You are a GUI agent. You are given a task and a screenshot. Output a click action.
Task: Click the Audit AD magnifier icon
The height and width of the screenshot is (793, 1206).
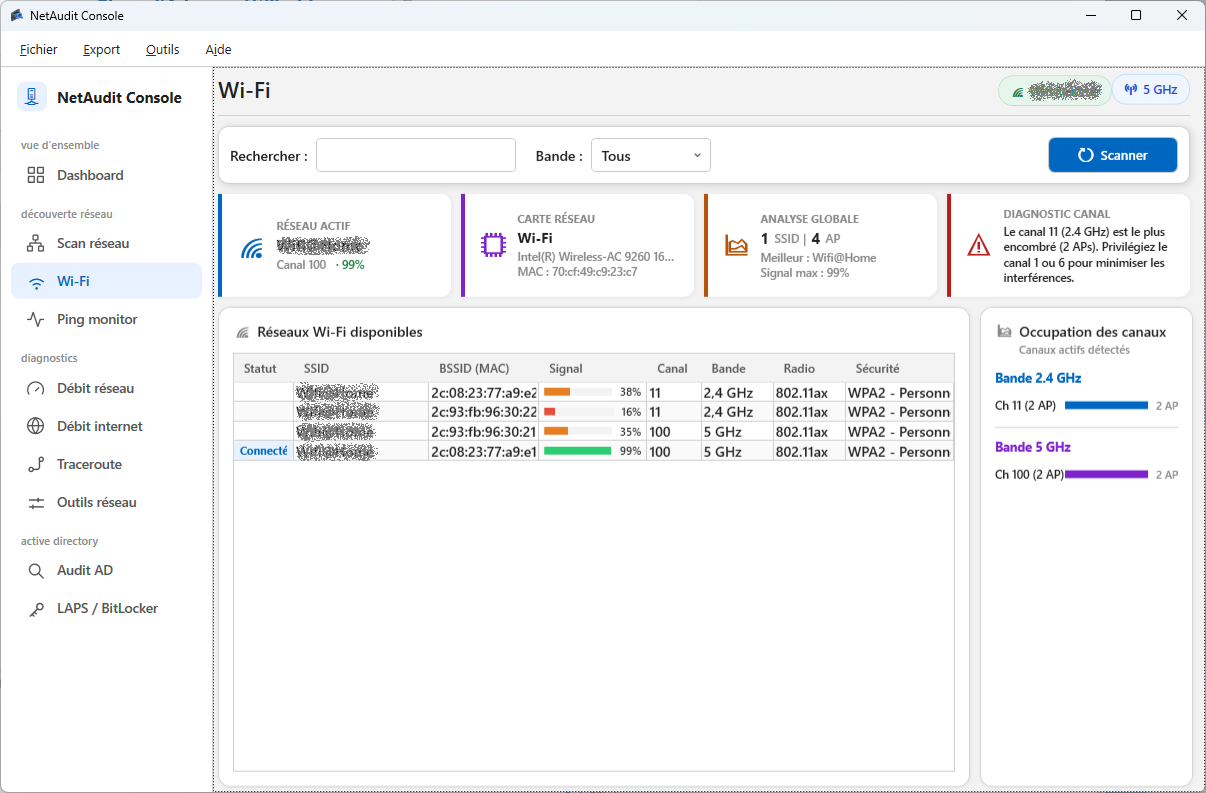click(36, 571)
